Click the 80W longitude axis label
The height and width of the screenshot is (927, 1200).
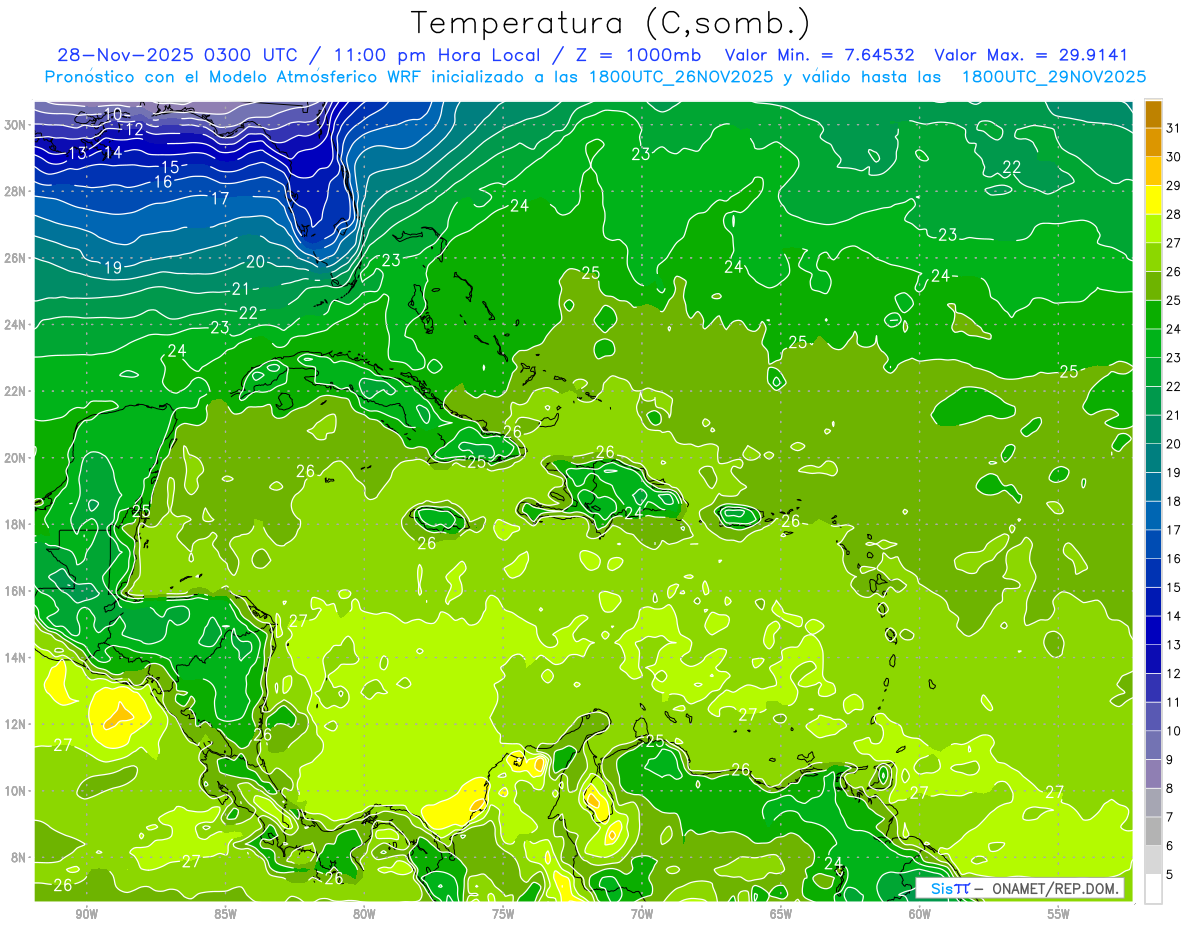(x=364, y=914)
